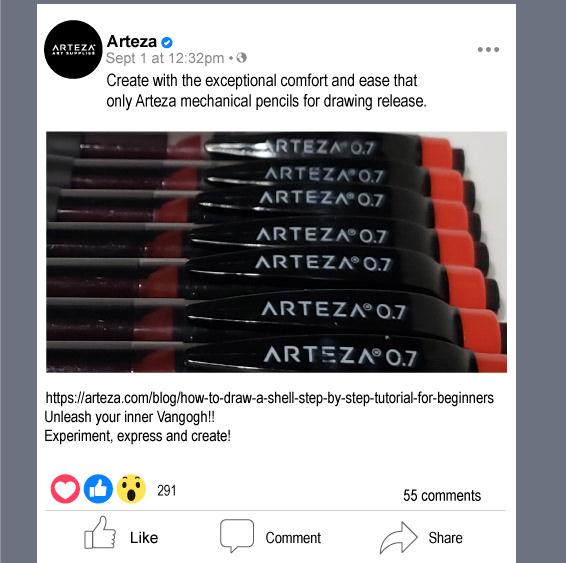Open the arteza.com shell drawing tutorial link

(x=269, y=398)
